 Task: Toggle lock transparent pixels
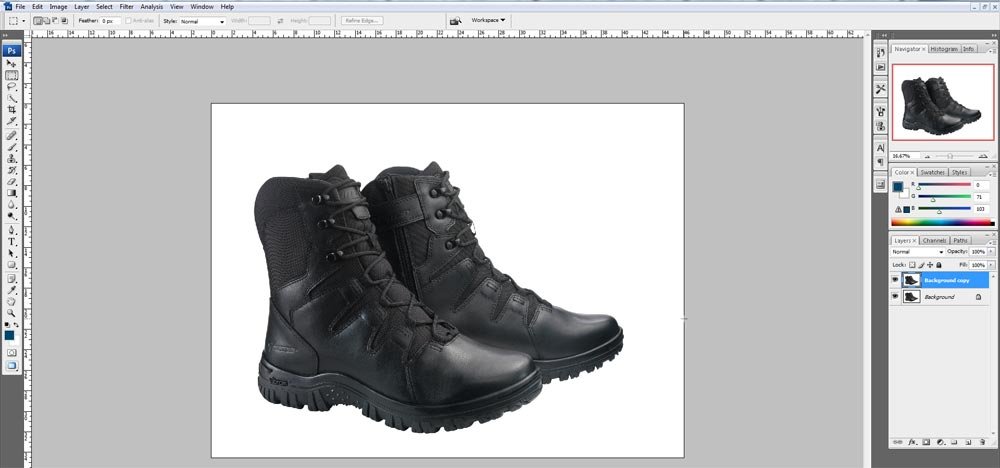912,265
